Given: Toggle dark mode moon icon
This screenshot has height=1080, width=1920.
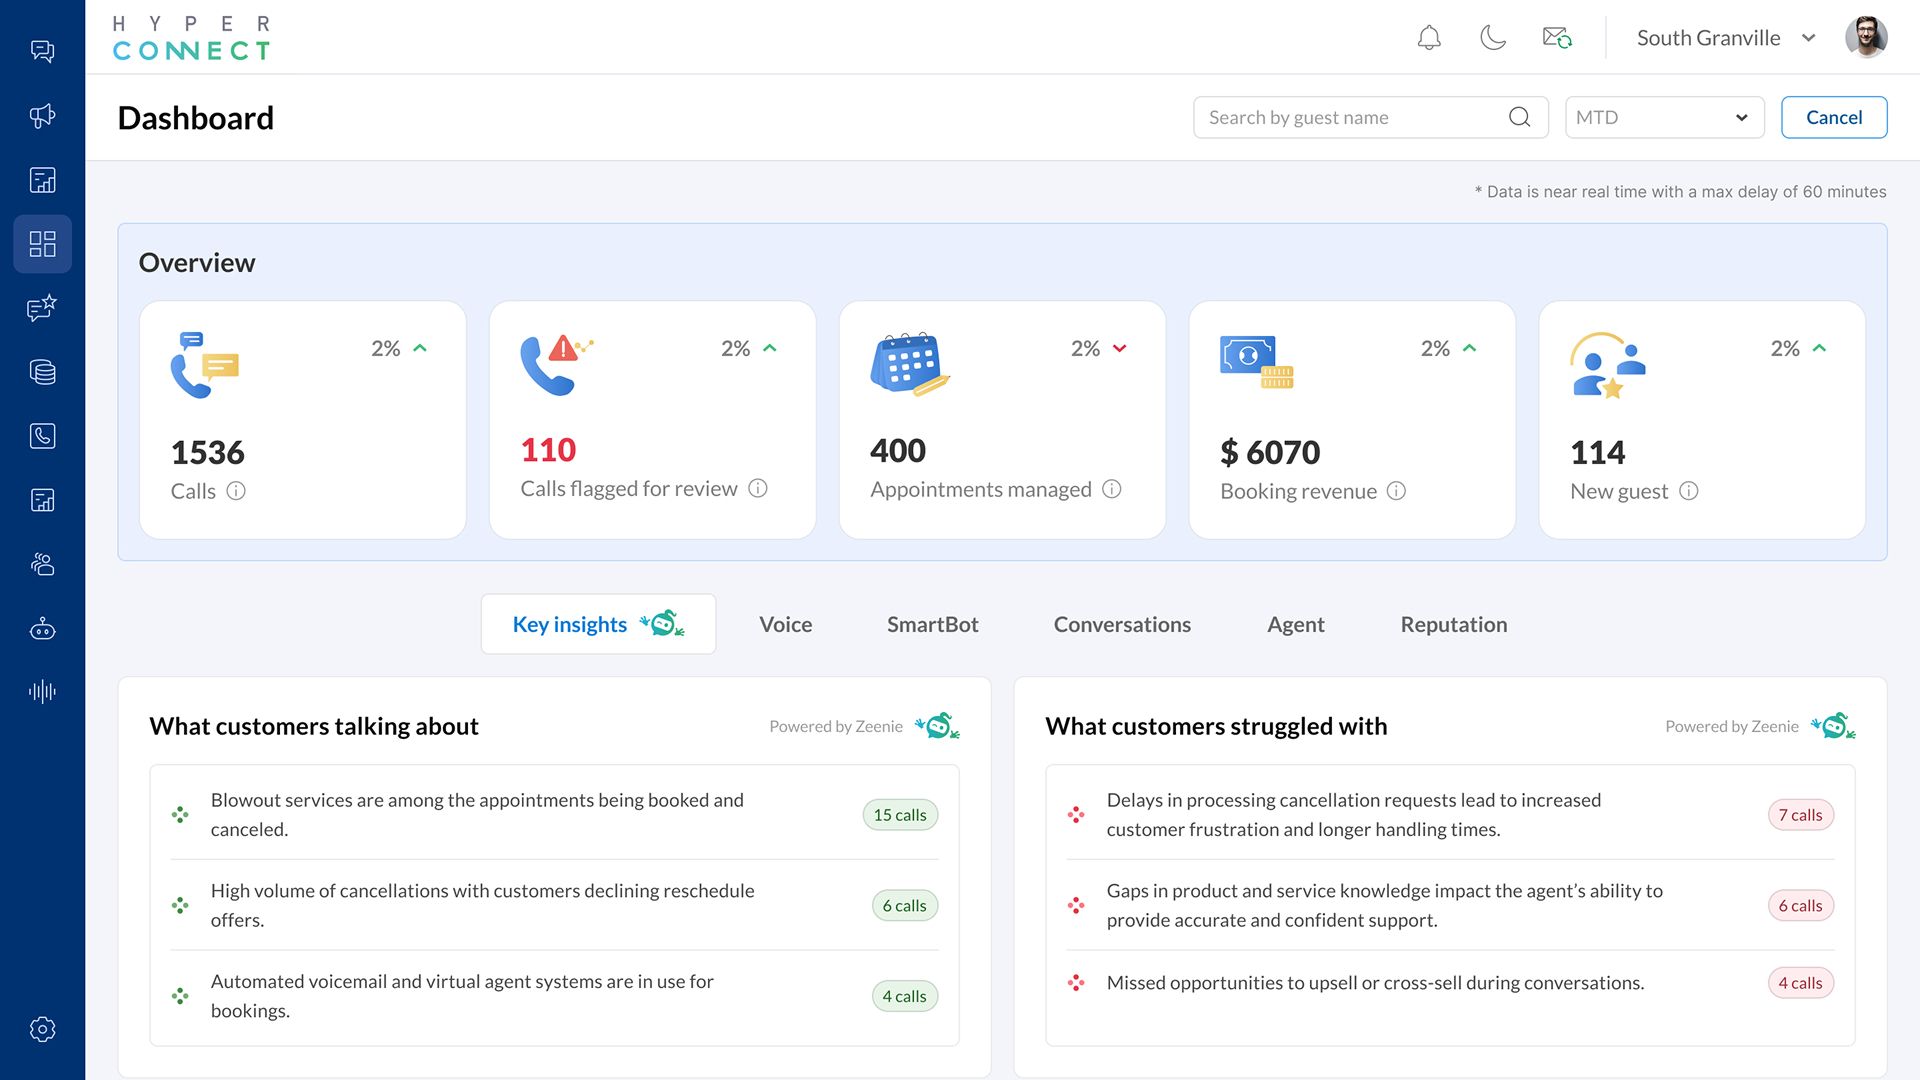Looking at the screenshot, I should [x=1492, y=38].
